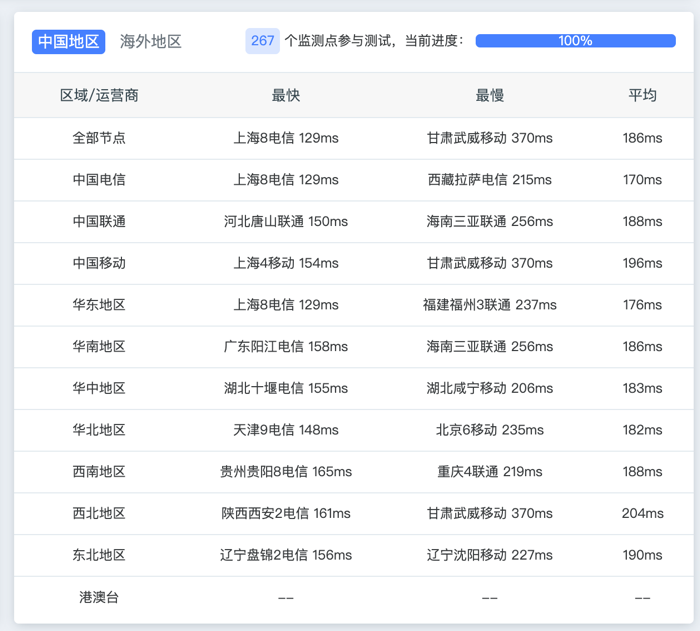This screenshot has width=700, height=631.
Task: Select the 西南地区 row label
Action: click(x=99, y=472)
